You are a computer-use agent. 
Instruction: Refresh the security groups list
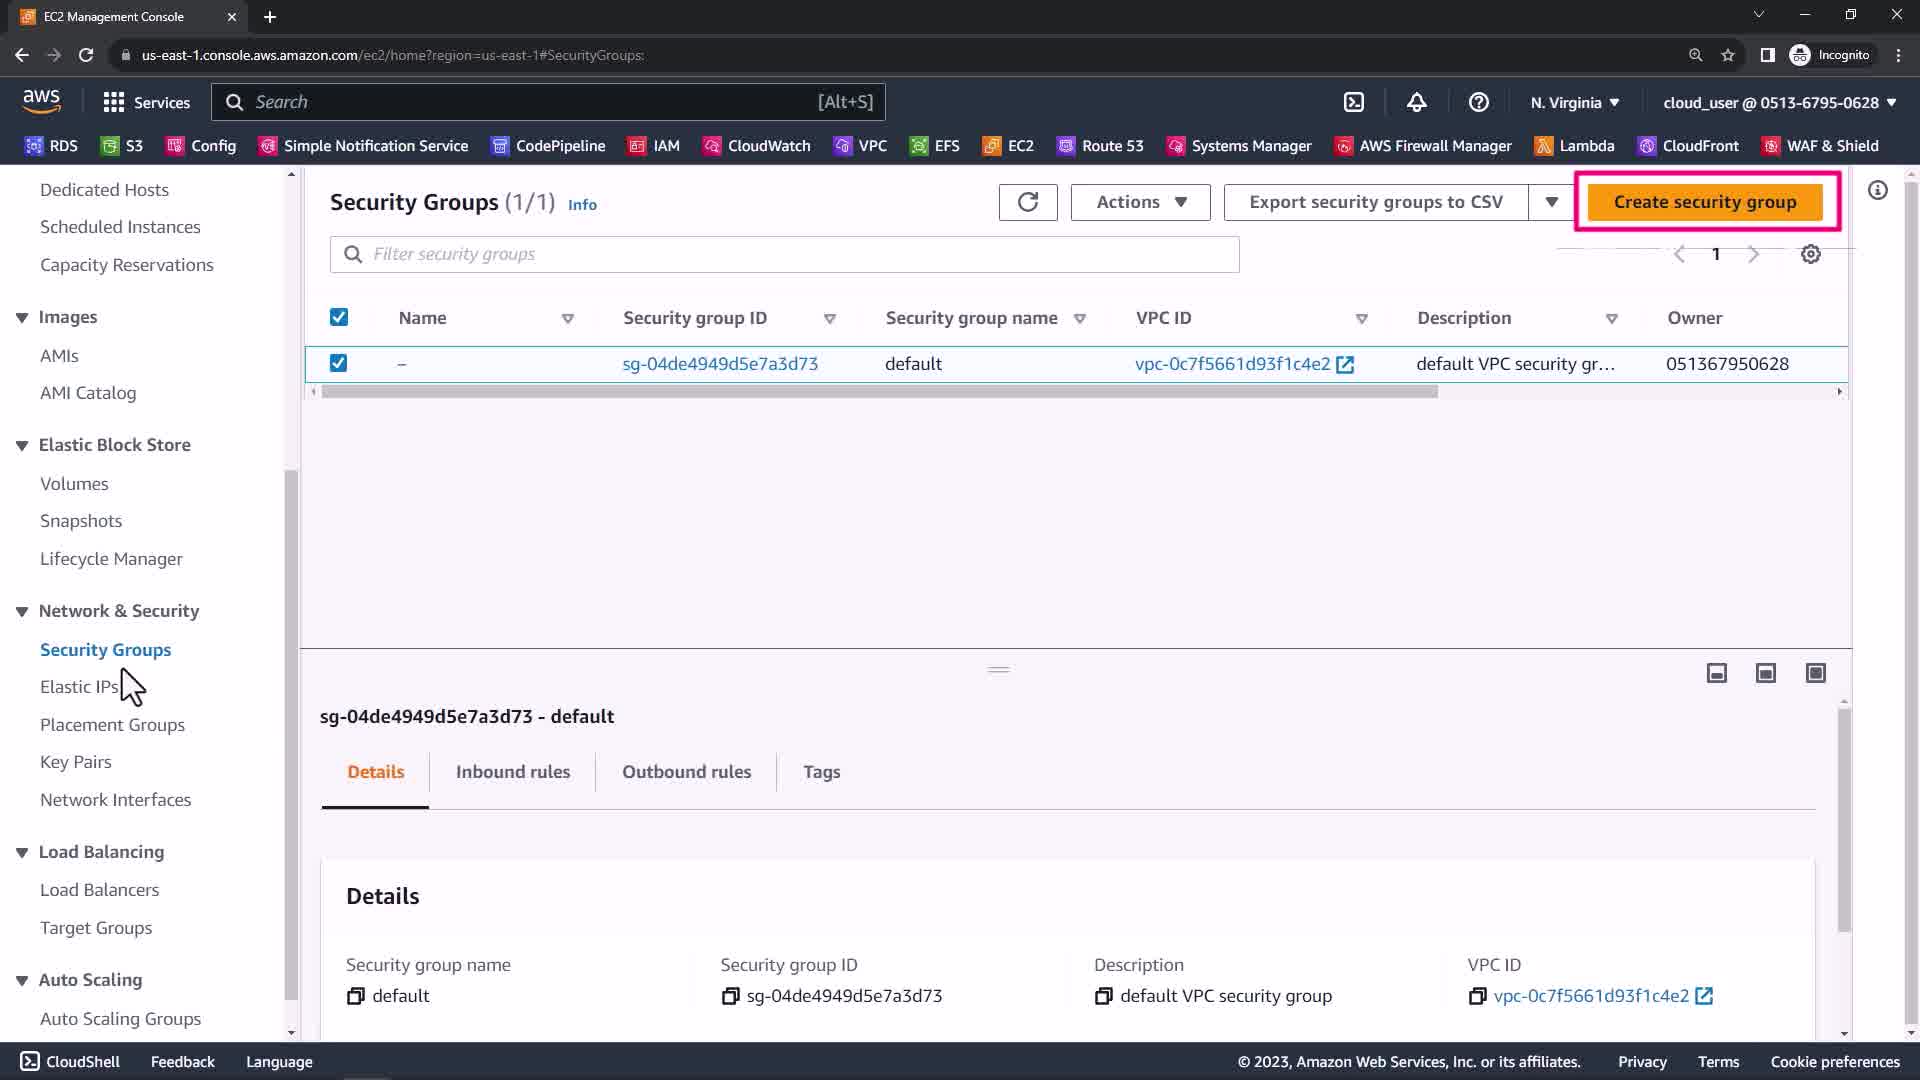click(1027, 202)
